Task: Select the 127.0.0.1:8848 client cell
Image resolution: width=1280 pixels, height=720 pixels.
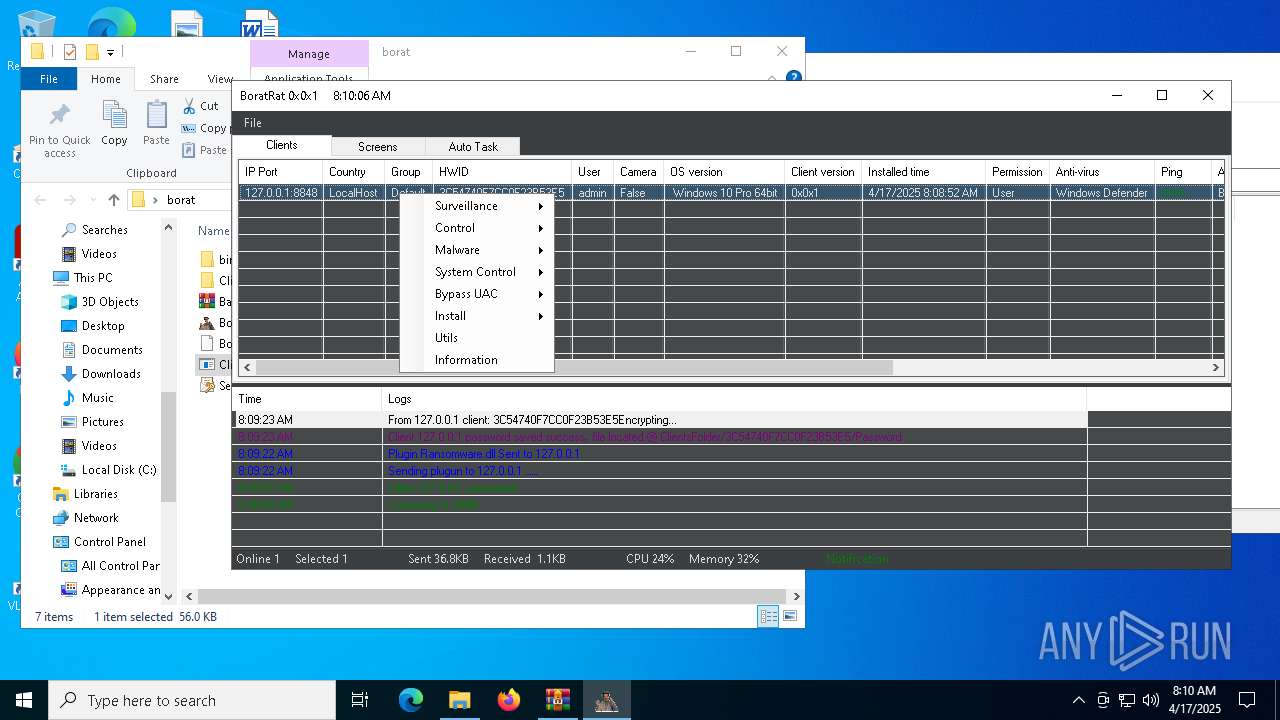Action: click(281, 193)
